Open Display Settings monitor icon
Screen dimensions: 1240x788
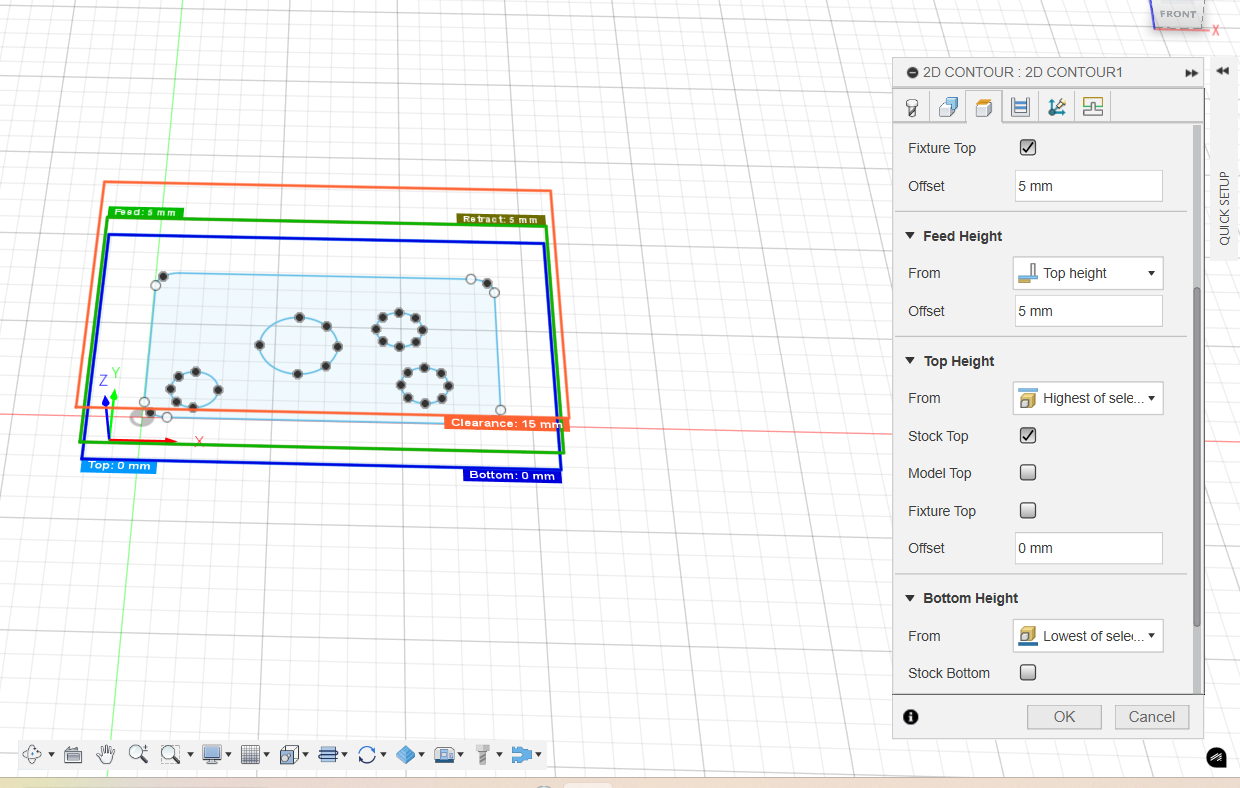coord(211,755)
